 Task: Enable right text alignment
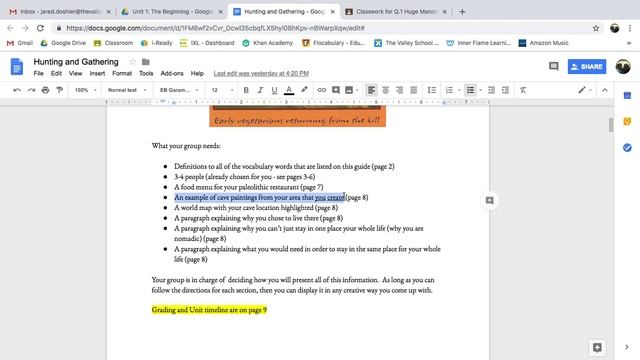(x=399, y=90)
